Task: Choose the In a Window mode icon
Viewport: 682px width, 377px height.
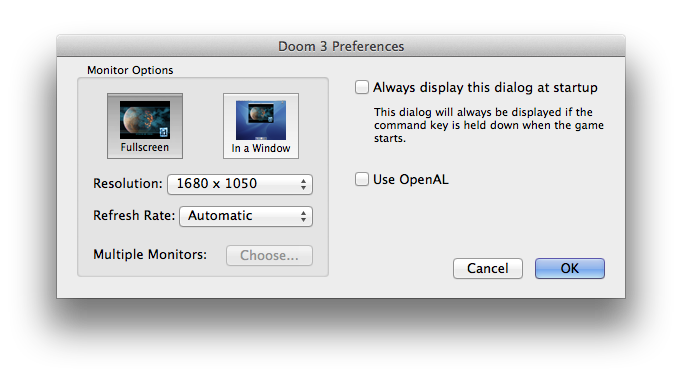Action: [x=261, y=126]
